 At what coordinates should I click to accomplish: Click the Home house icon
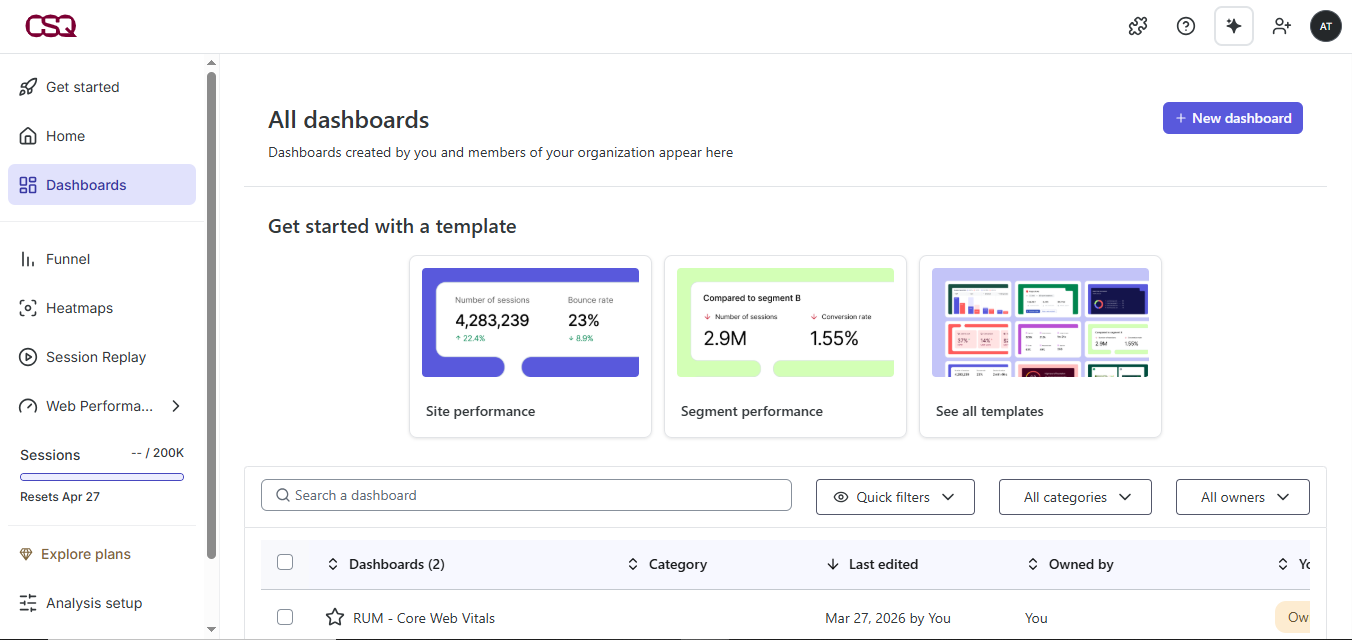[28, 136]
